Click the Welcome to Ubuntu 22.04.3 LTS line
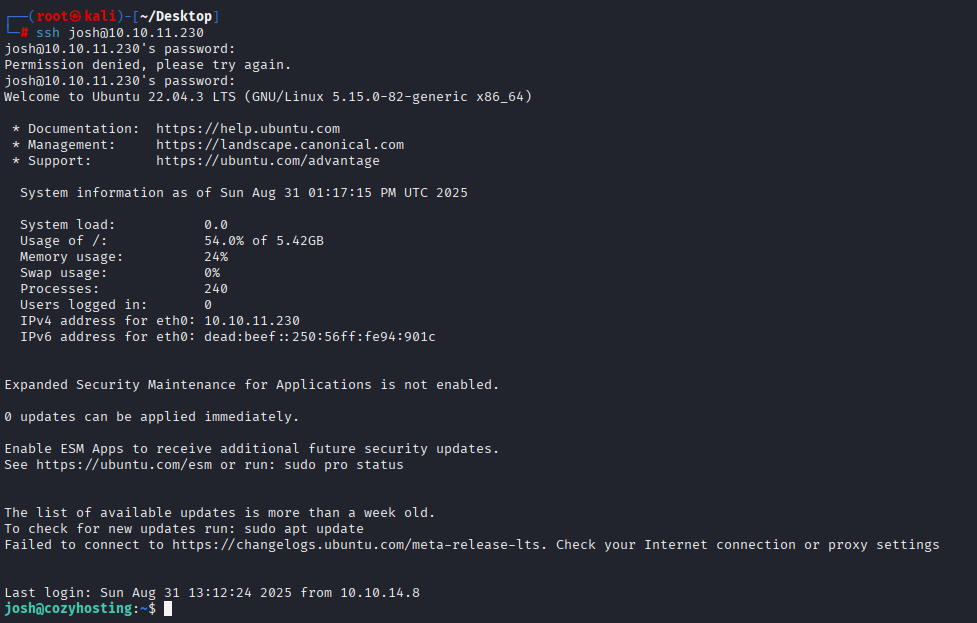 (x=268, y=97)
